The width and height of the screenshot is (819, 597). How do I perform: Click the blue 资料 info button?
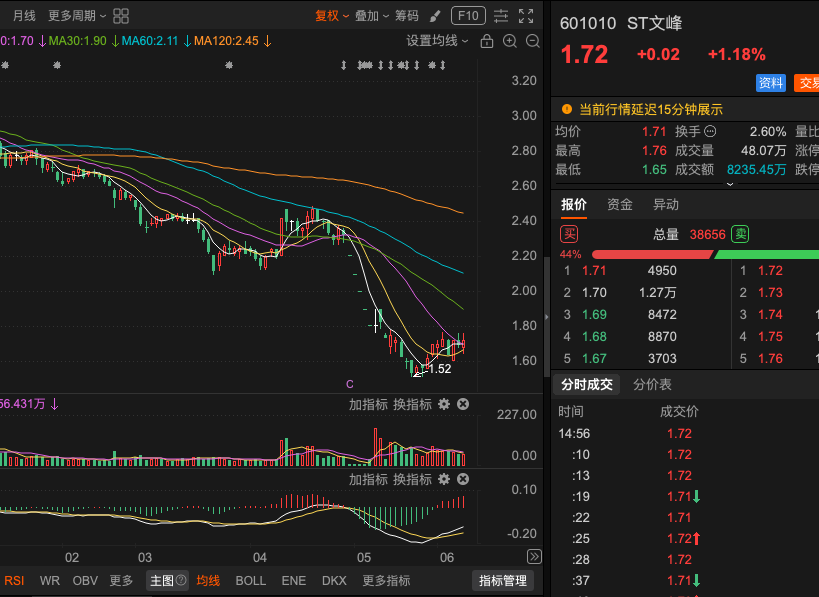[x=771, y=83]
